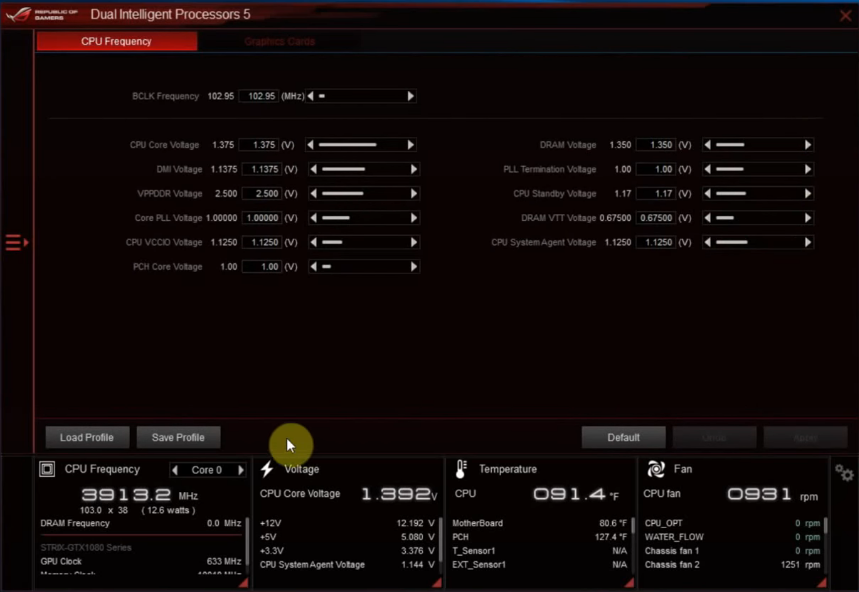Switch to the Graphics Cards tab

pyautogui.click(x=279, y=41)
